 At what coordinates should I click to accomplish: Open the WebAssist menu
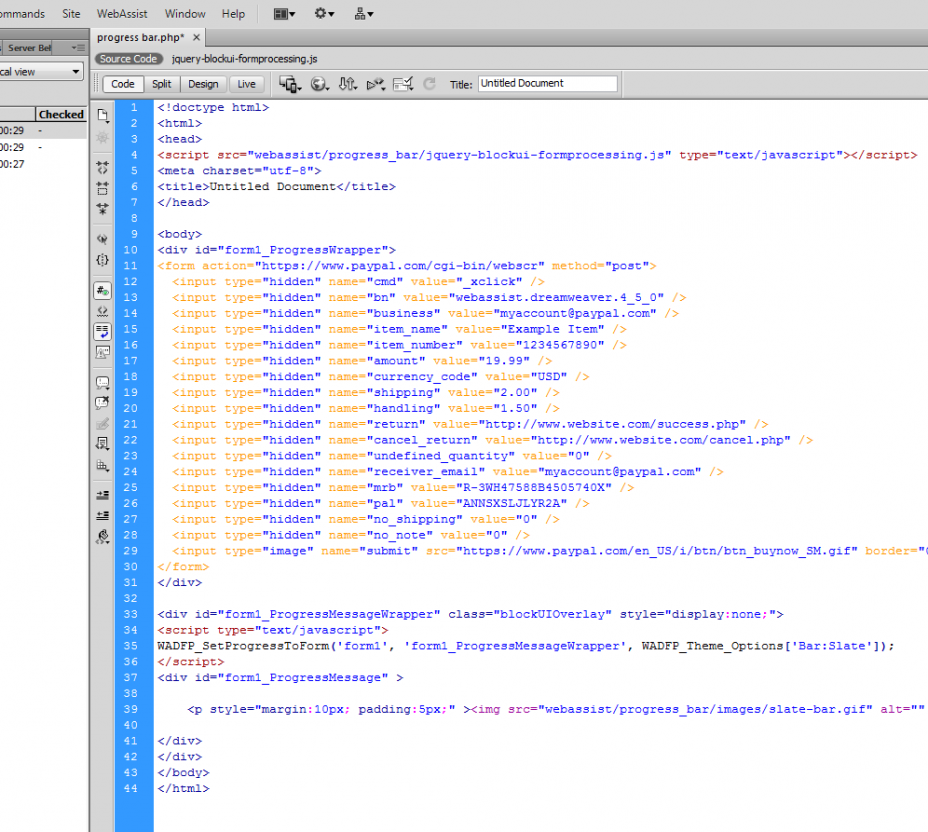[x=122, y=14]
